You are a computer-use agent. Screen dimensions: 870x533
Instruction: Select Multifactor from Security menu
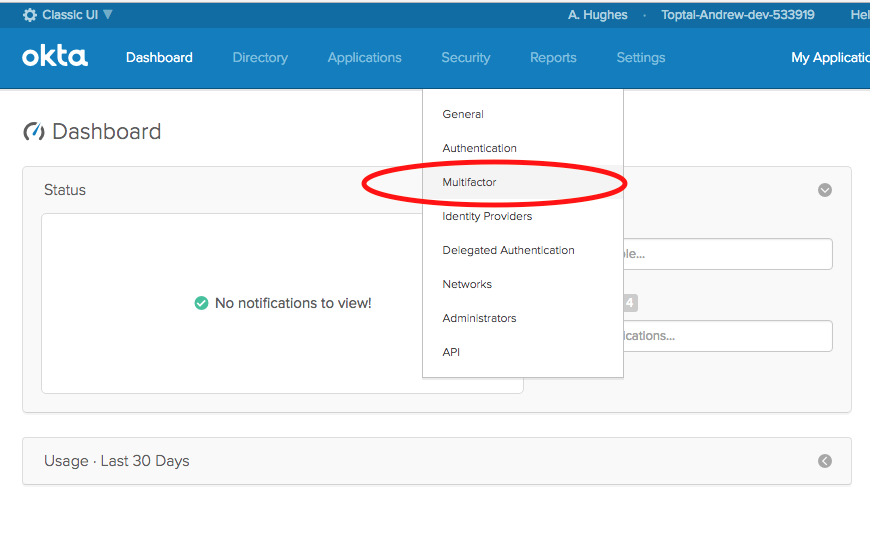tap(469, 182)
